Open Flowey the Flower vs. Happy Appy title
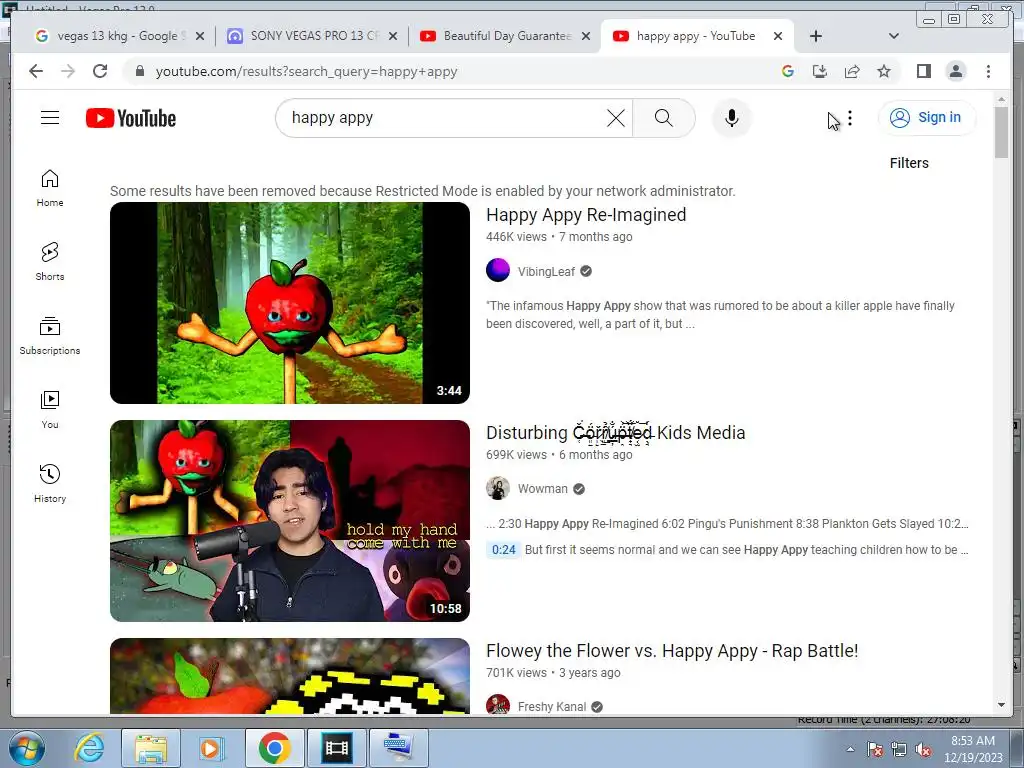 (x=672, y=651)
